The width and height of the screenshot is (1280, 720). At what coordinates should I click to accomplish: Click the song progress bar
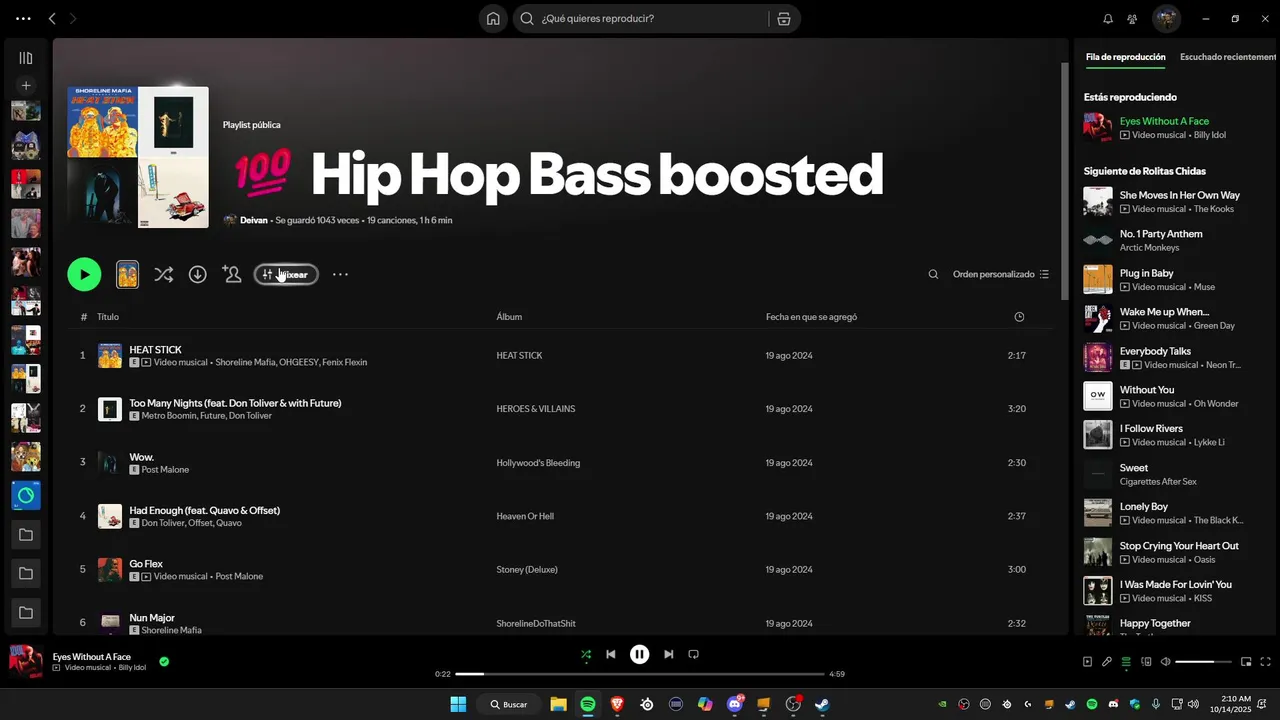click(639, 674)
